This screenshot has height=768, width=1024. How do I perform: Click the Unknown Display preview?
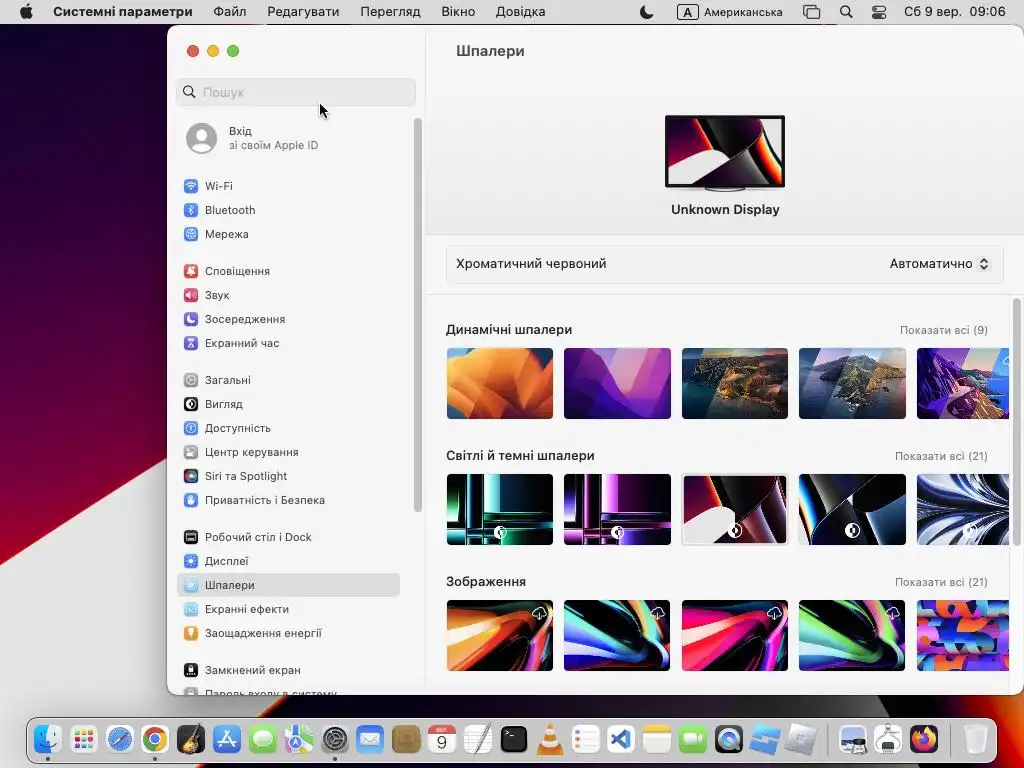pos(725,153)
